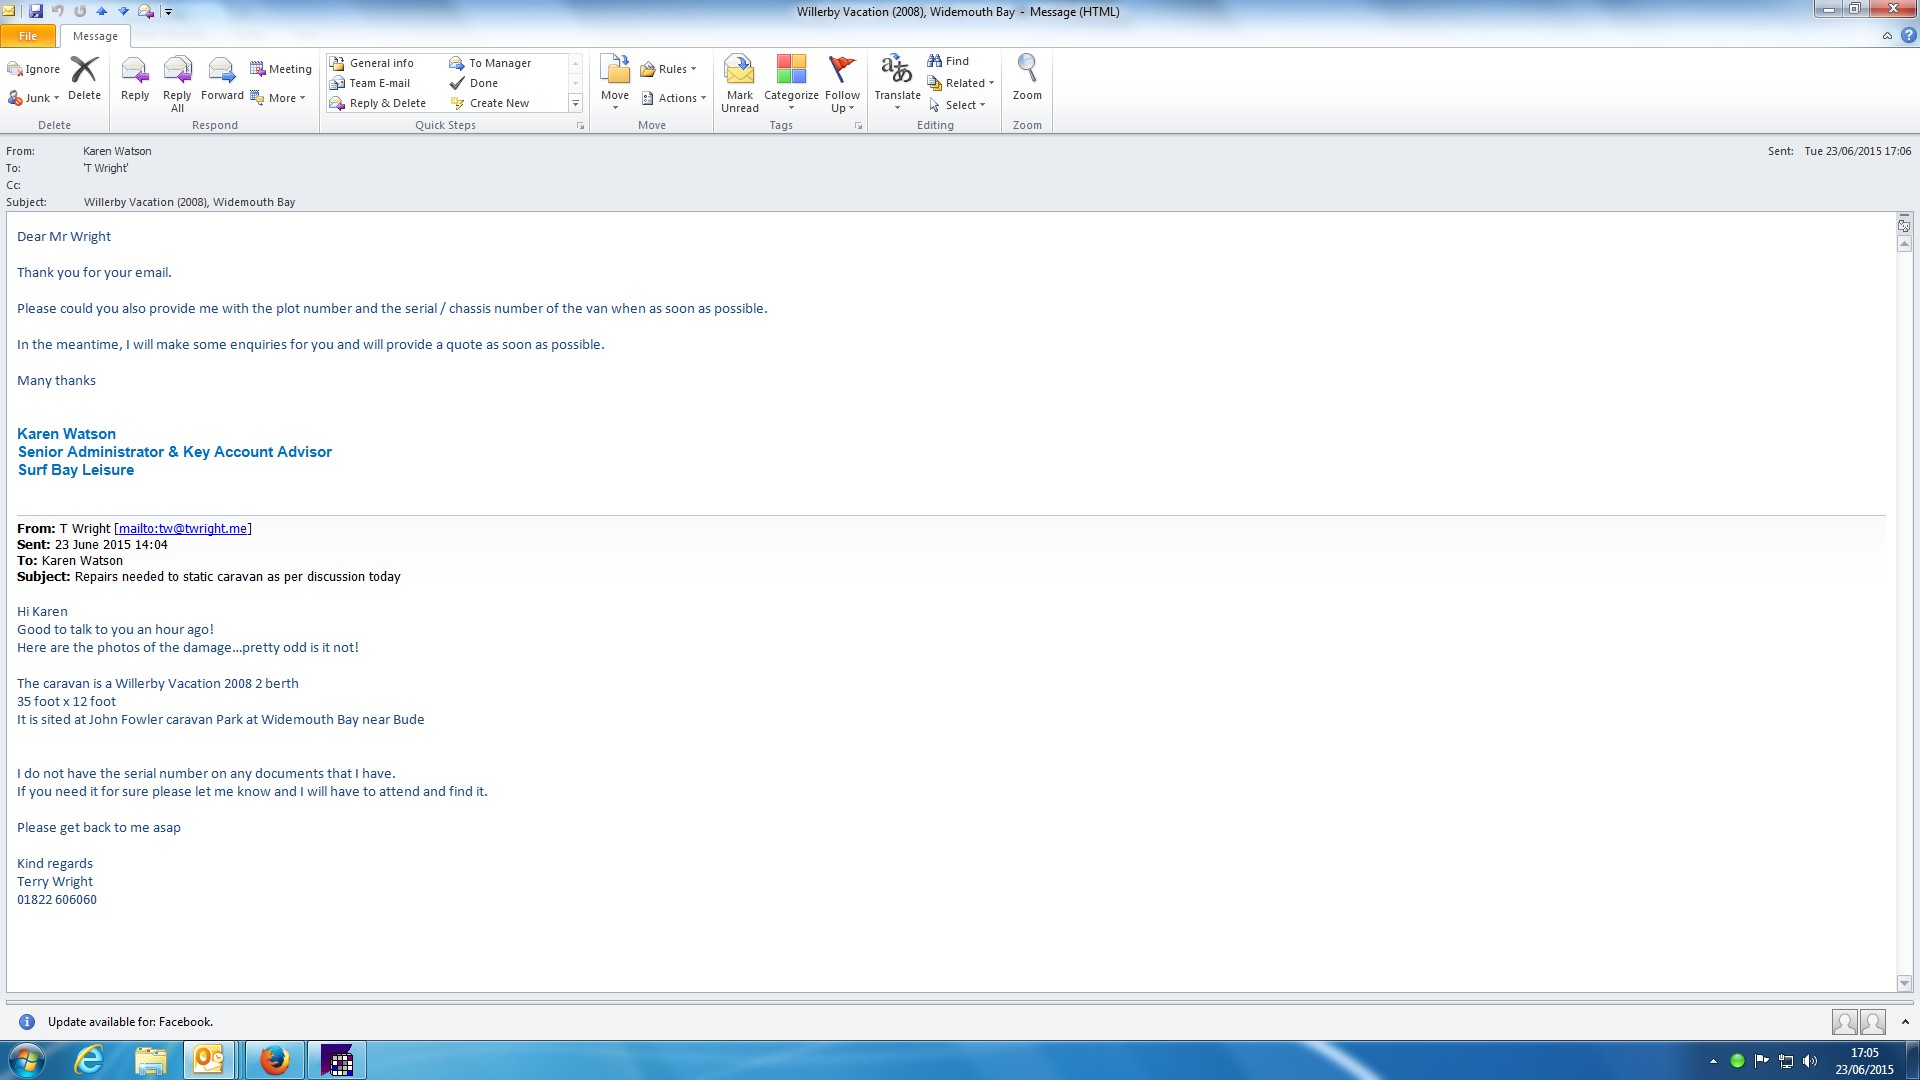Image resolution: width=1920 pixels, height=1080 pixels.
Task: Click the Meeting reply icon
Action: [281, 69]
